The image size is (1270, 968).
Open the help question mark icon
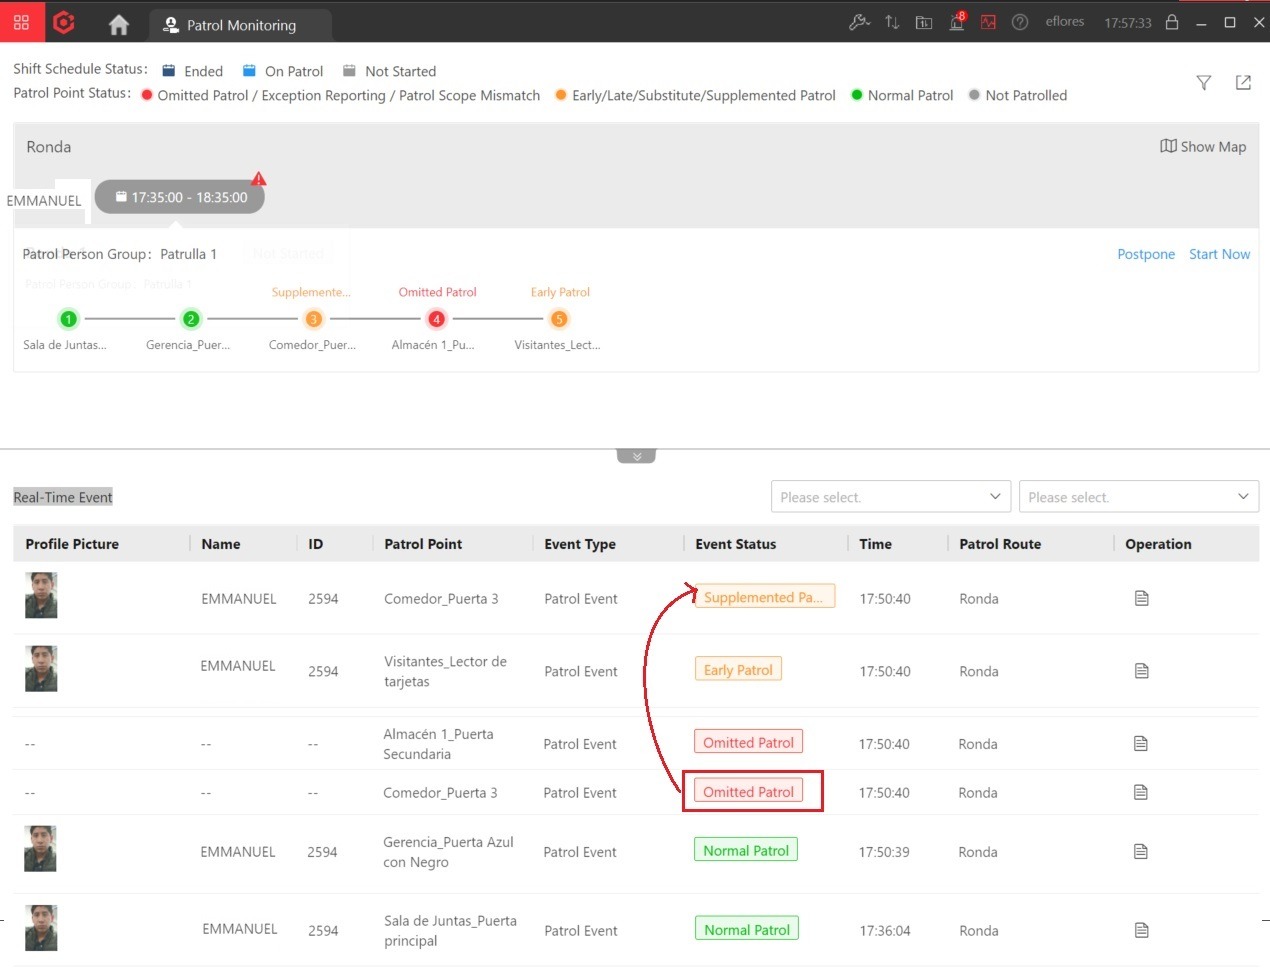[x=1020, y=22]
